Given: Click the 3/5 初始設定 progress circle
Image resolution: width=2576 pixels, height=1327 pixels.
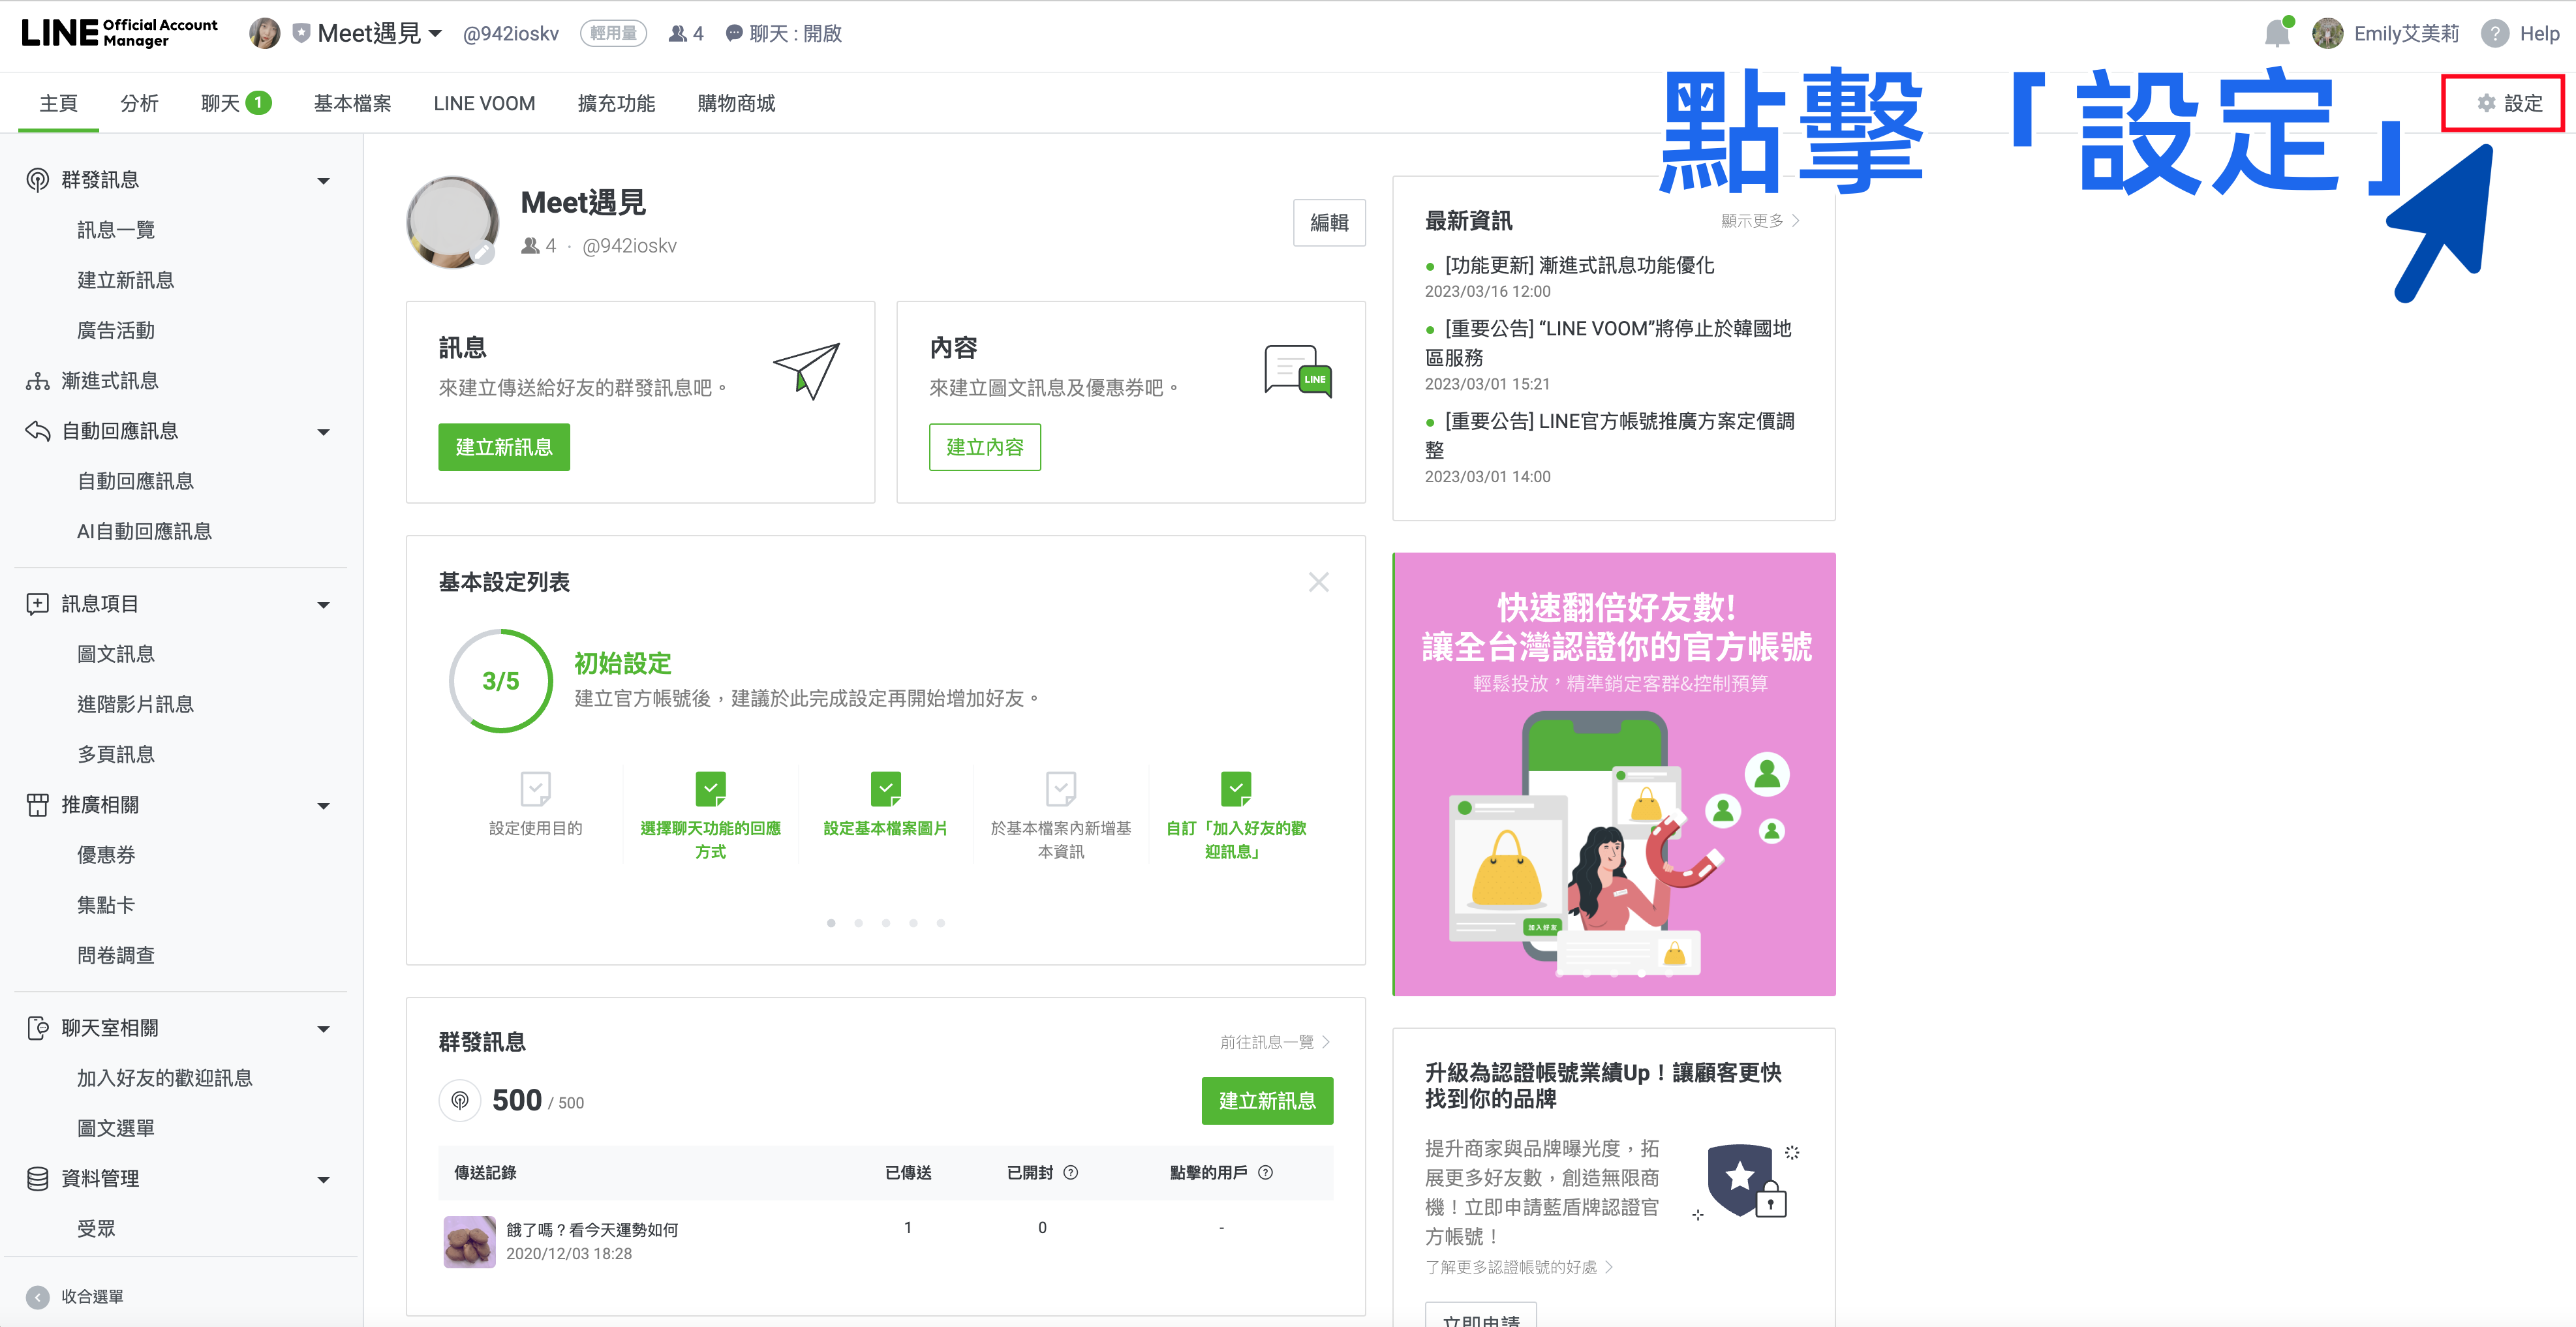Looking at the screenshot, I should (x=500, y=681).
